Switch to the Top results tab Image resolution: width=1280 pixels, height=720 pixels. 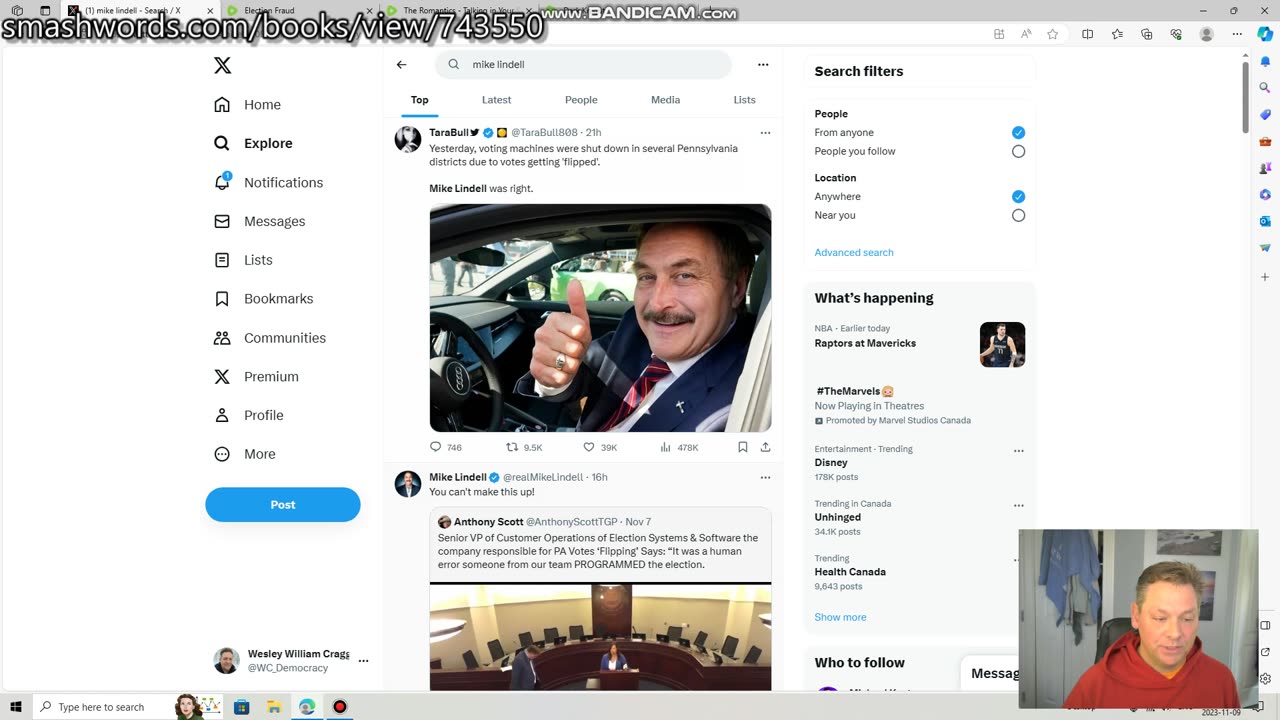tap(419, 100)
